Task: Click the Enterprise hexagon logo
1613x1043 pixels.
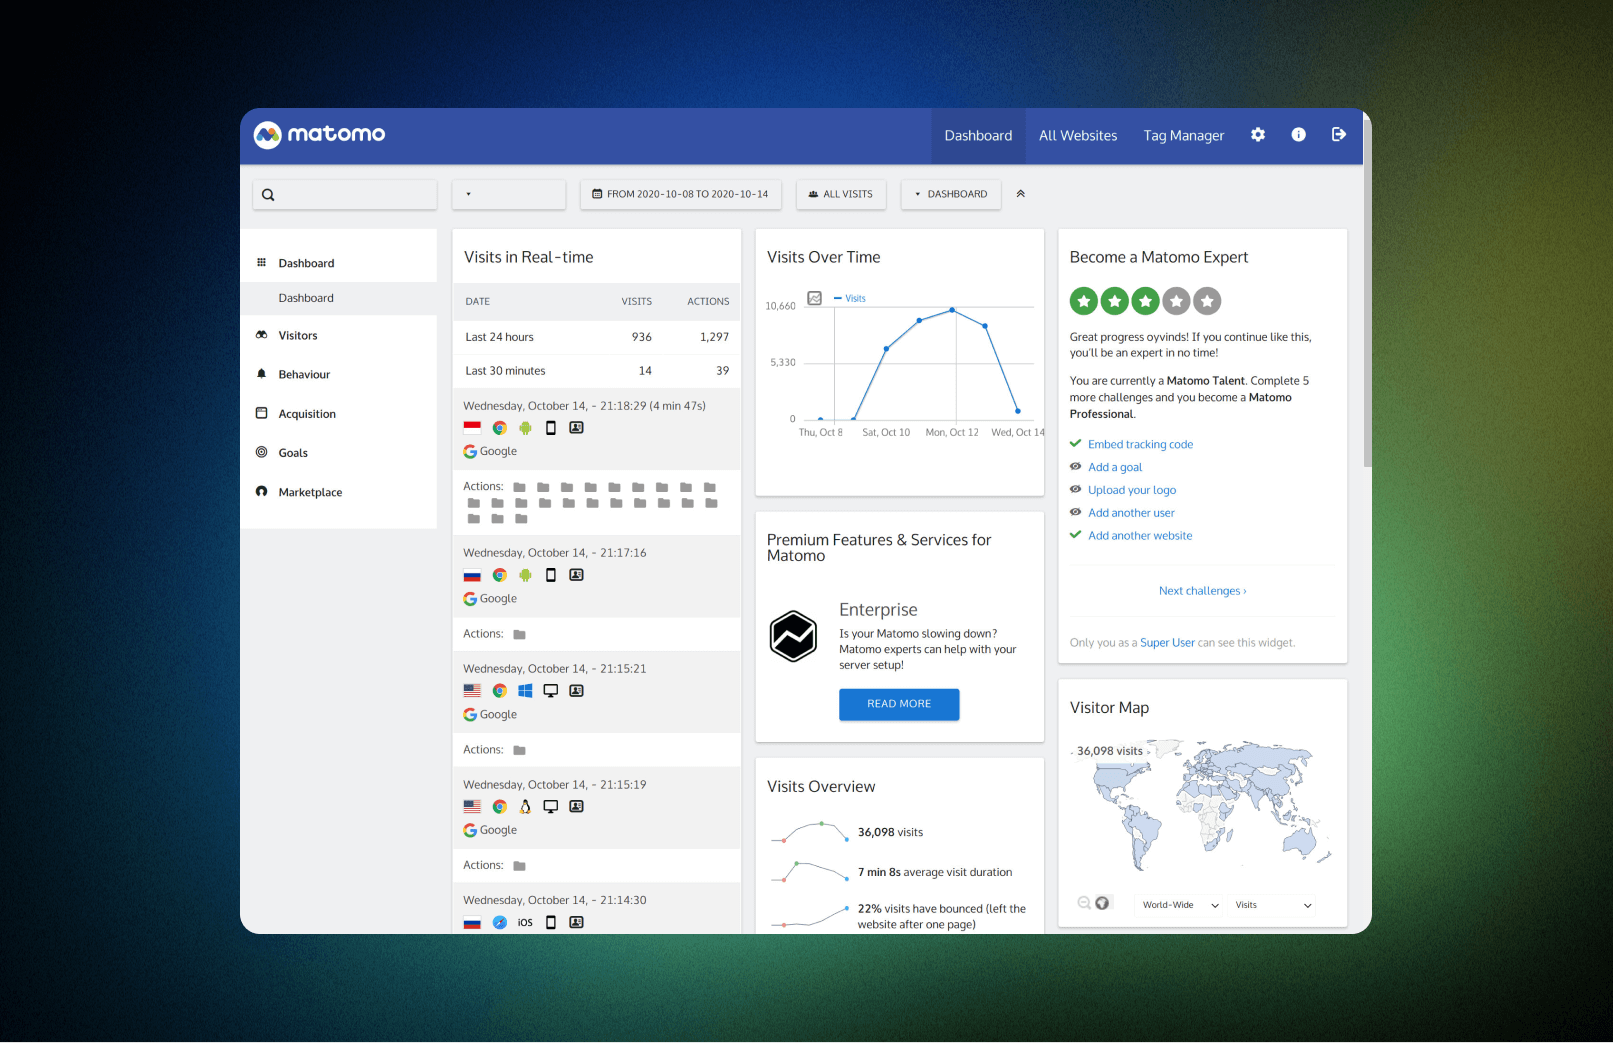Action: (x=793, y=636)
